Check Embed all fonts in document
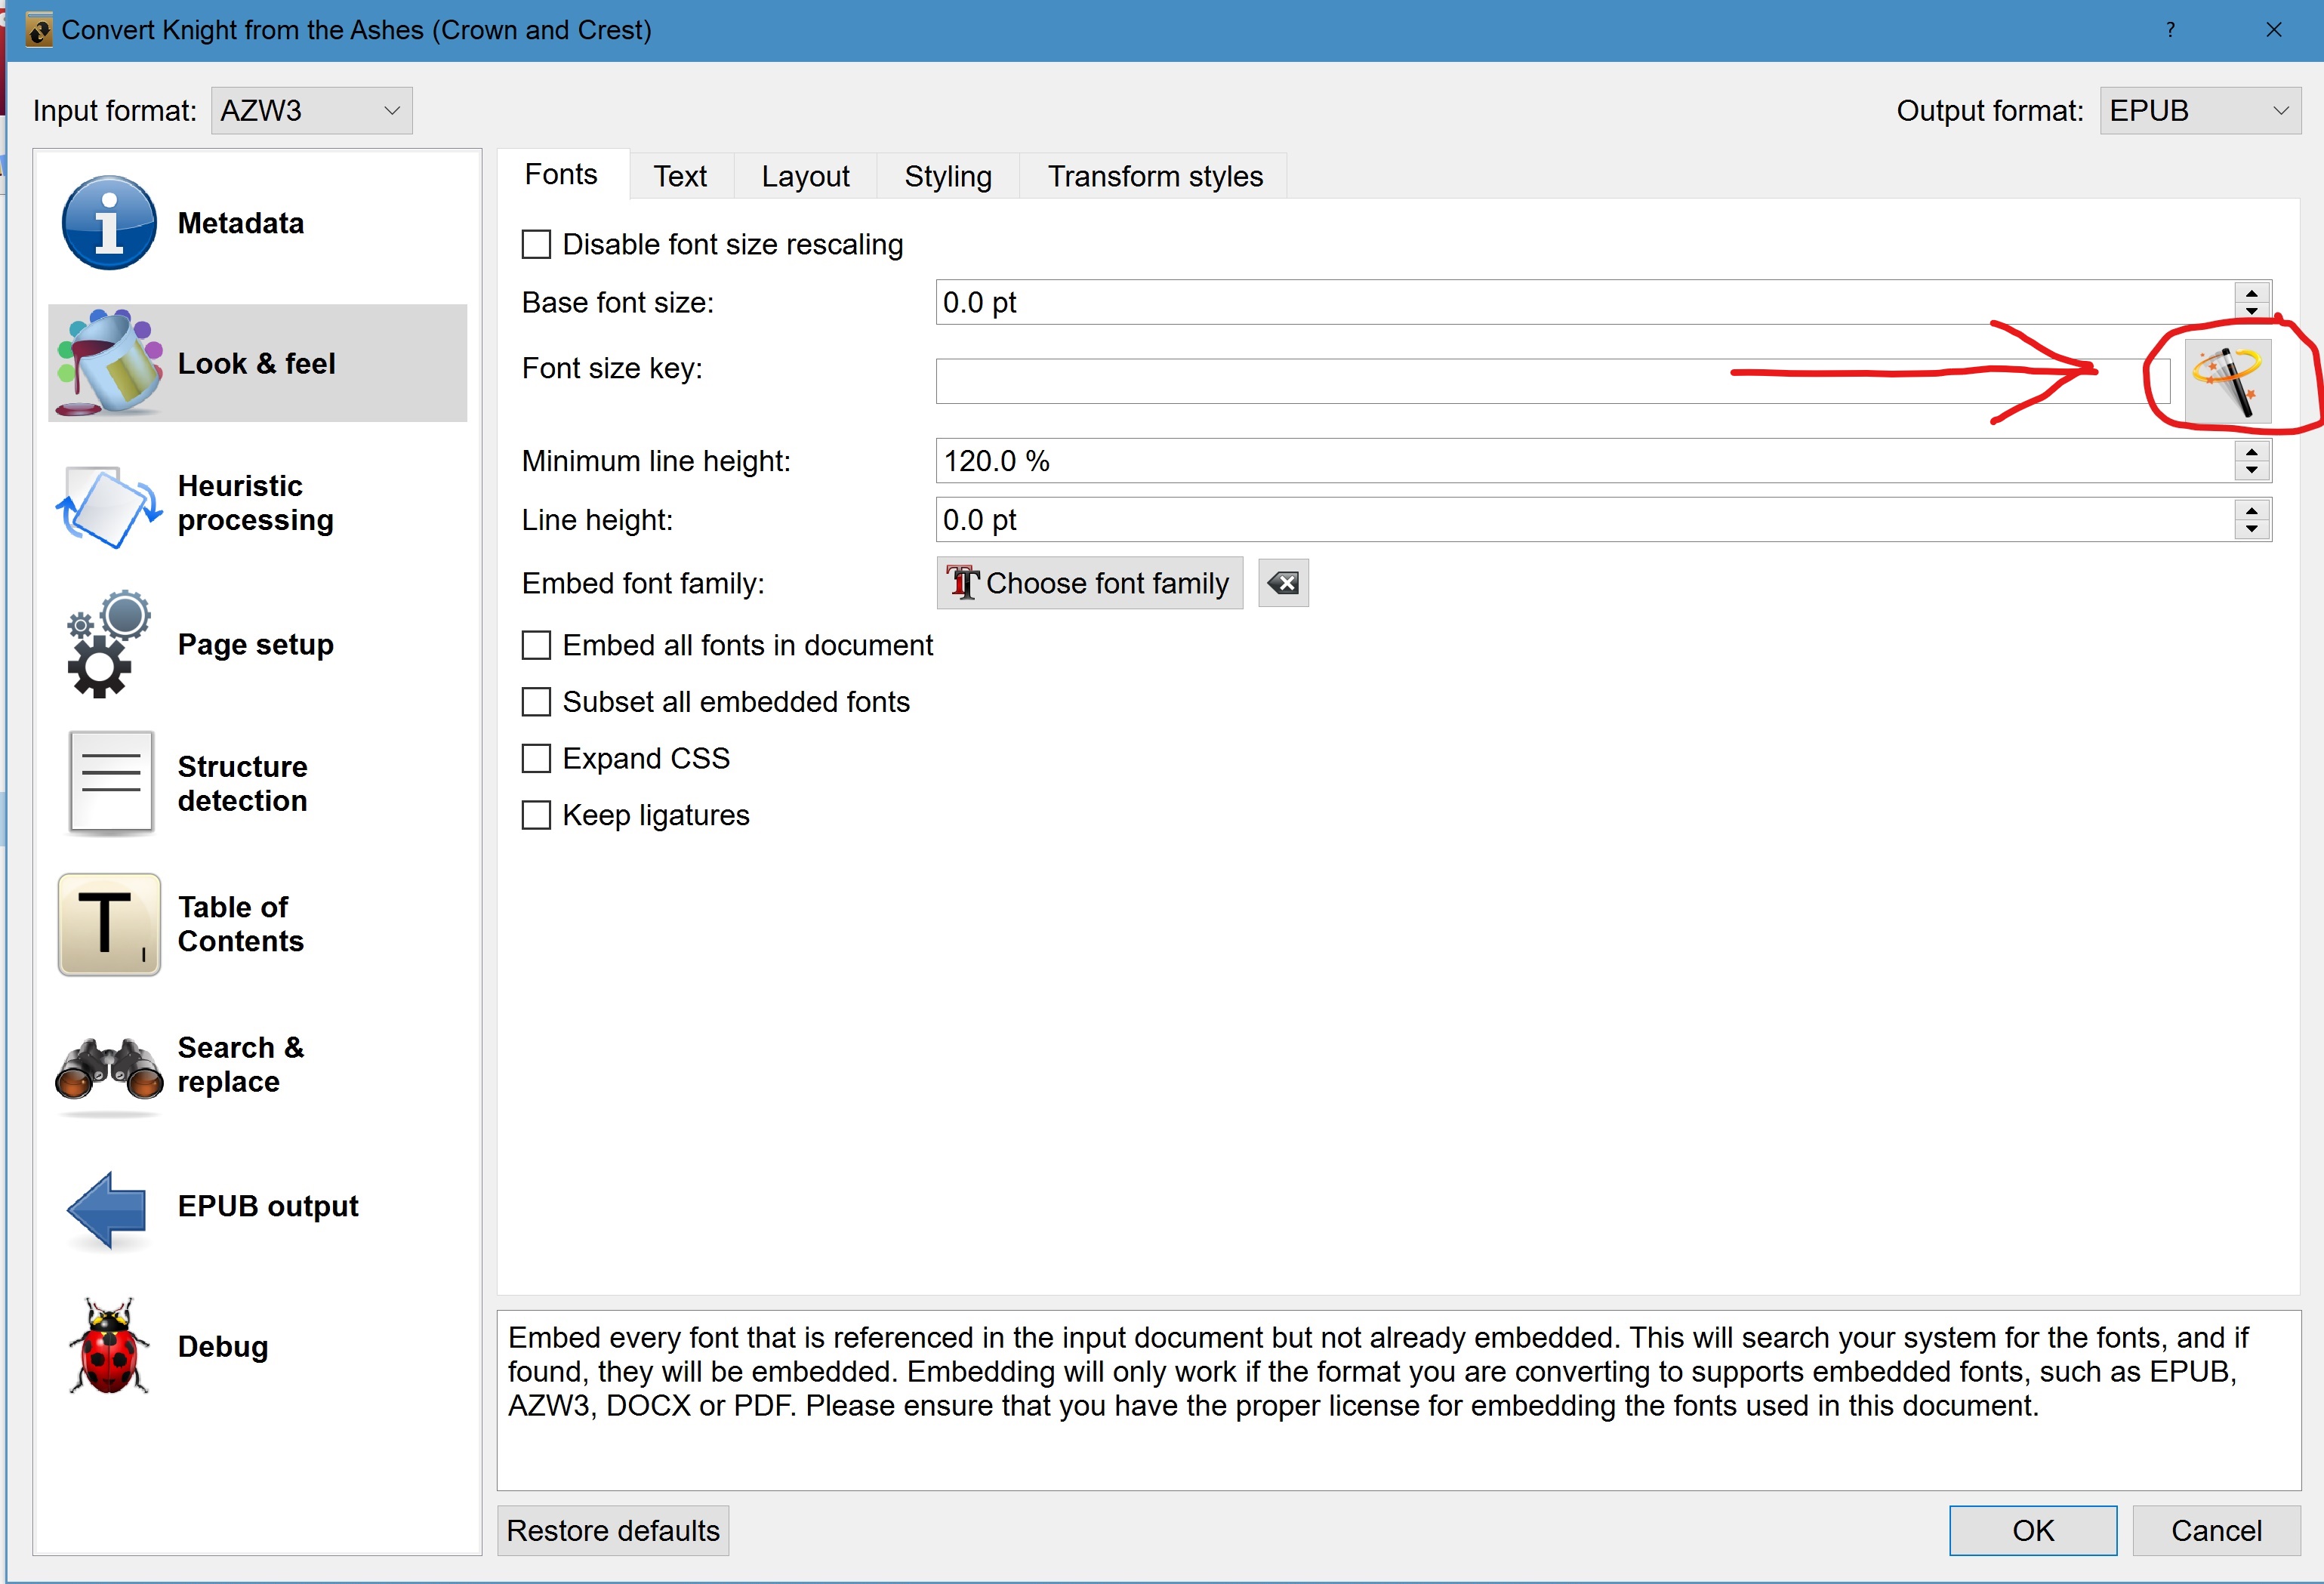2324x1584 pixels. 537,645
